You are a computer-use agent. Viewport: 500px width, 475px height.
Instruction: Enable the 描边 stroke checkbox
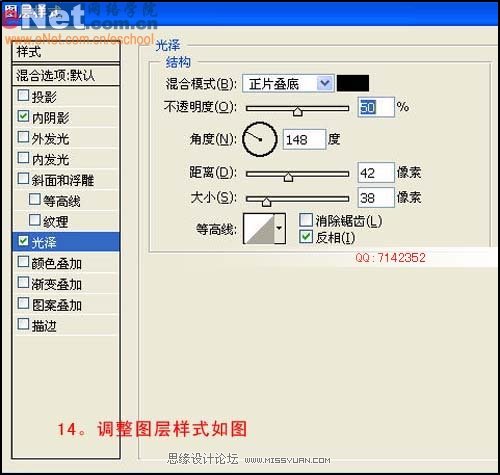[23, 324]
